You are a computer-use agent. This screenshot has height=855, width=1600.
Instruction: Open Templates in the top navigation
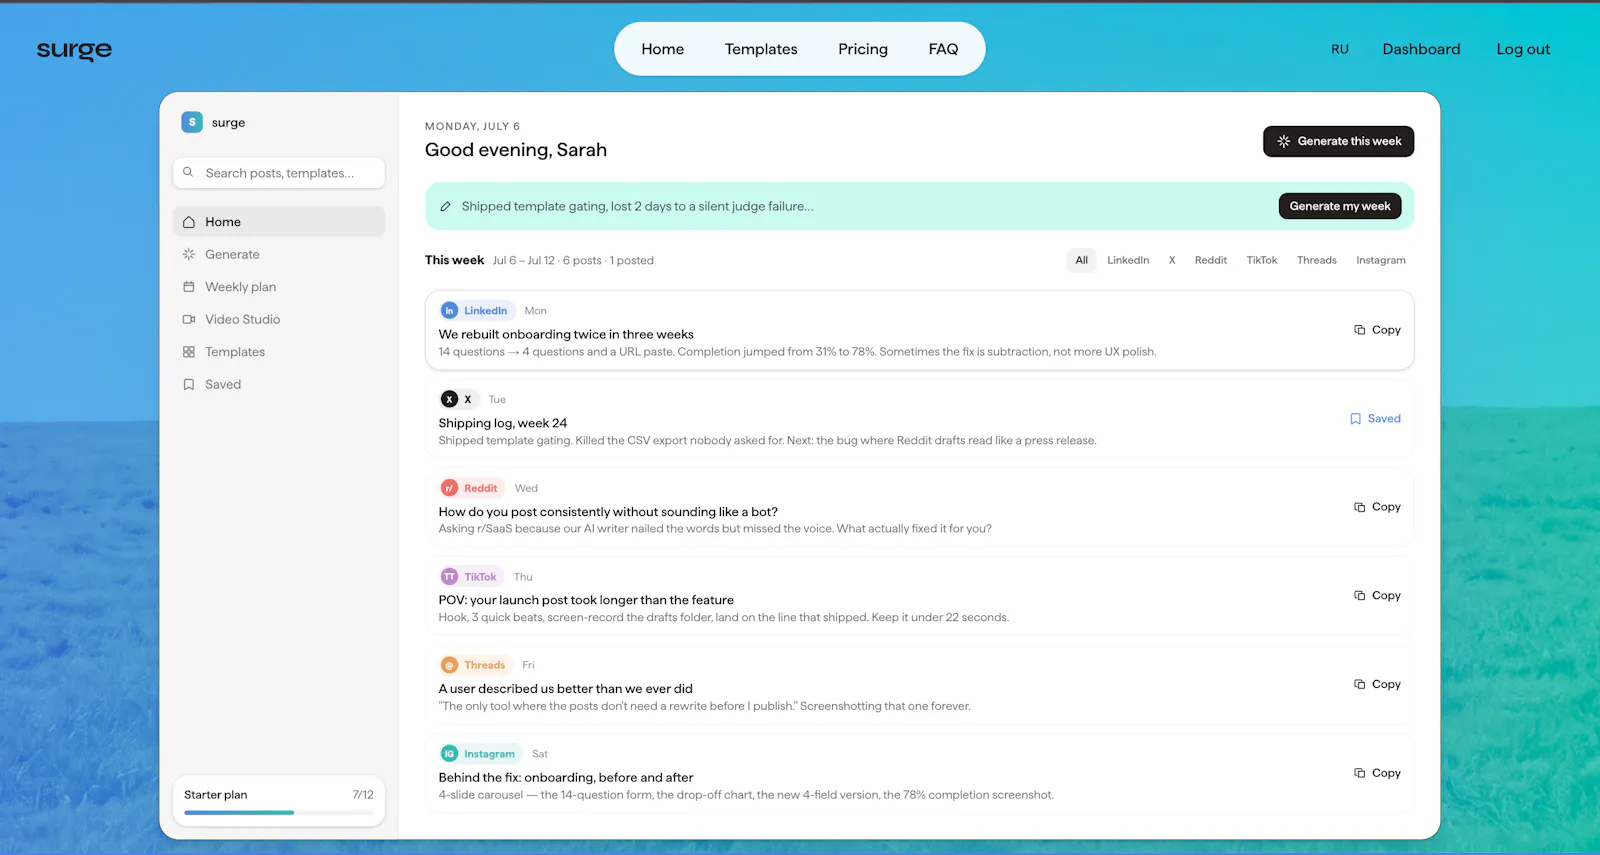(761, 49)
